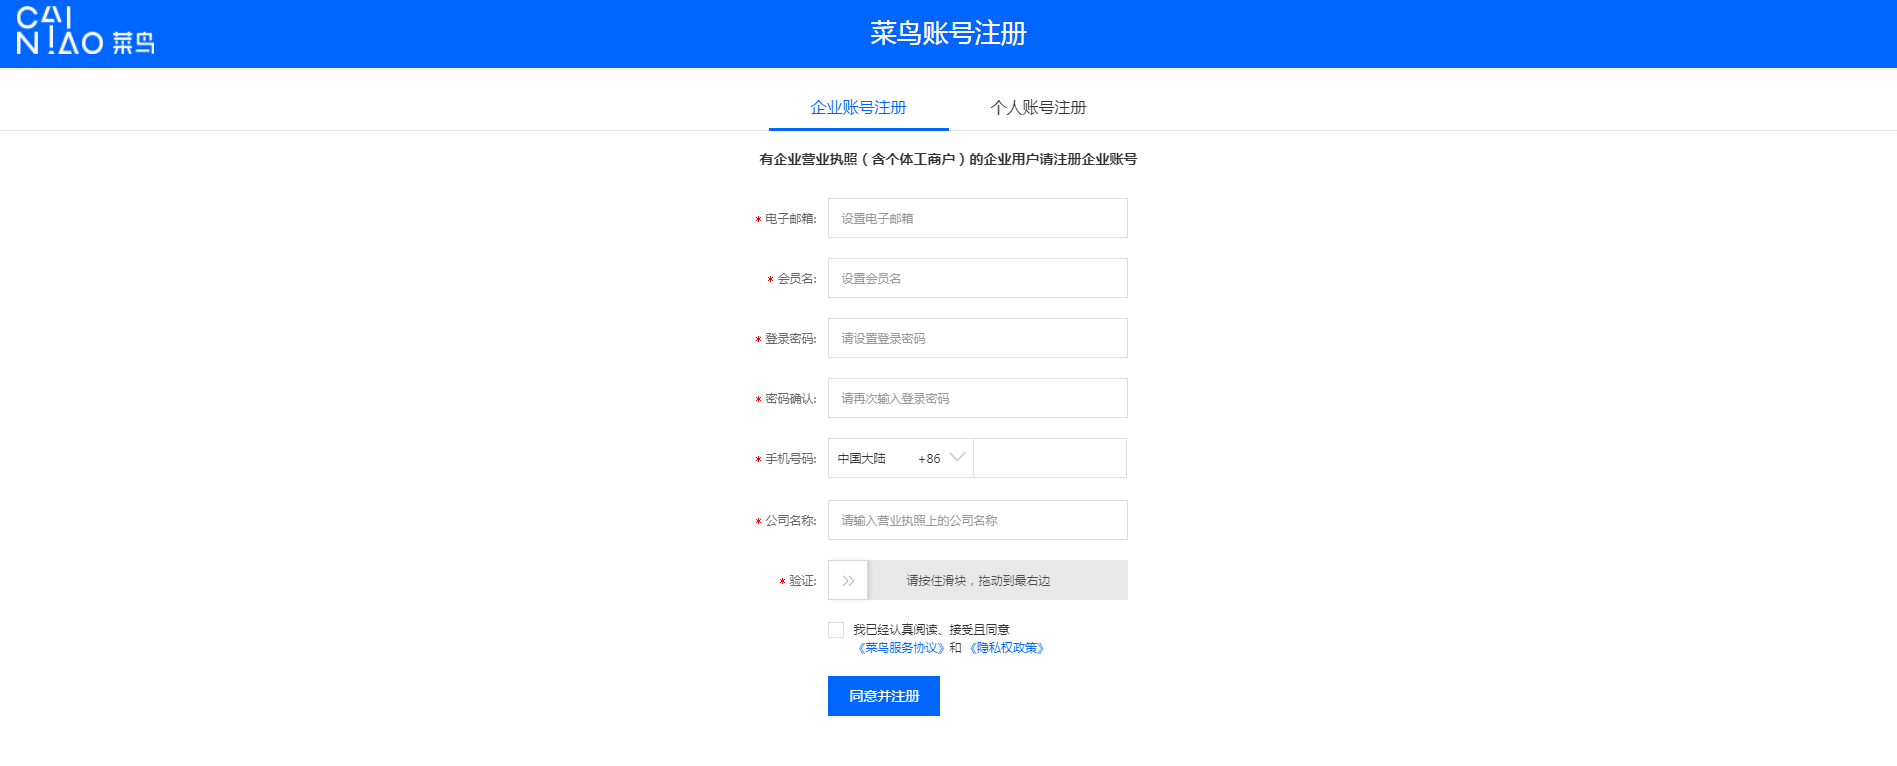The width and height of the screenshot is (1897, 766).
Task: Click the 同意并注册 button
Action: [x=884, y=696]
